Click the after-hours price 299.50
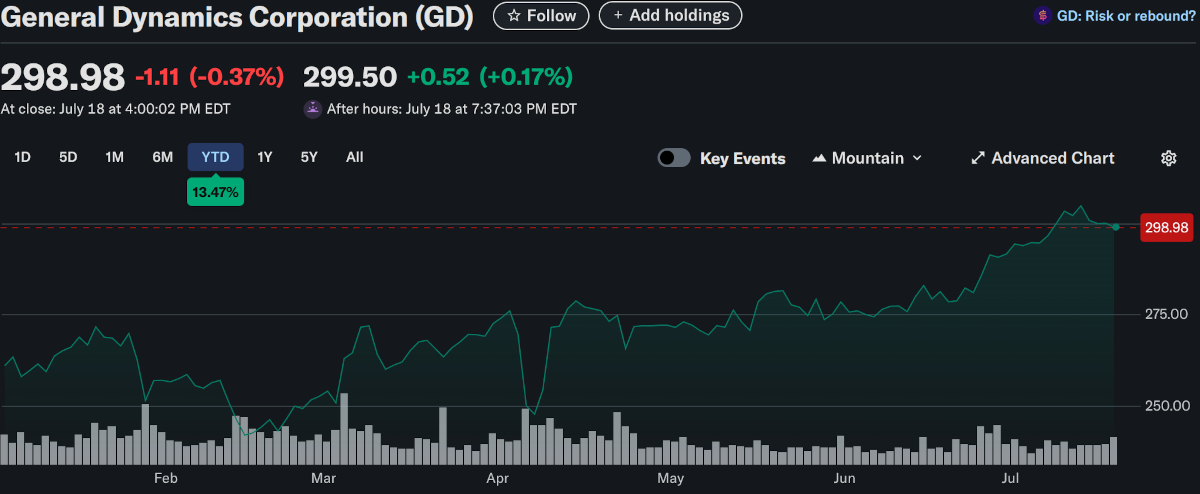This screenshot has height=494, width=1200. (x=350, y=76)
